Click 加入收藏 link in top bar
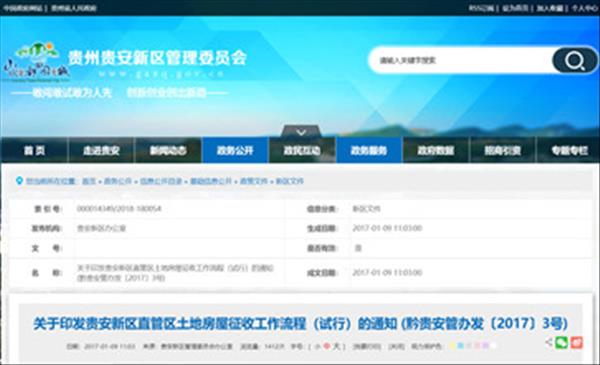 pyautogui.click(x=549, y=8)
